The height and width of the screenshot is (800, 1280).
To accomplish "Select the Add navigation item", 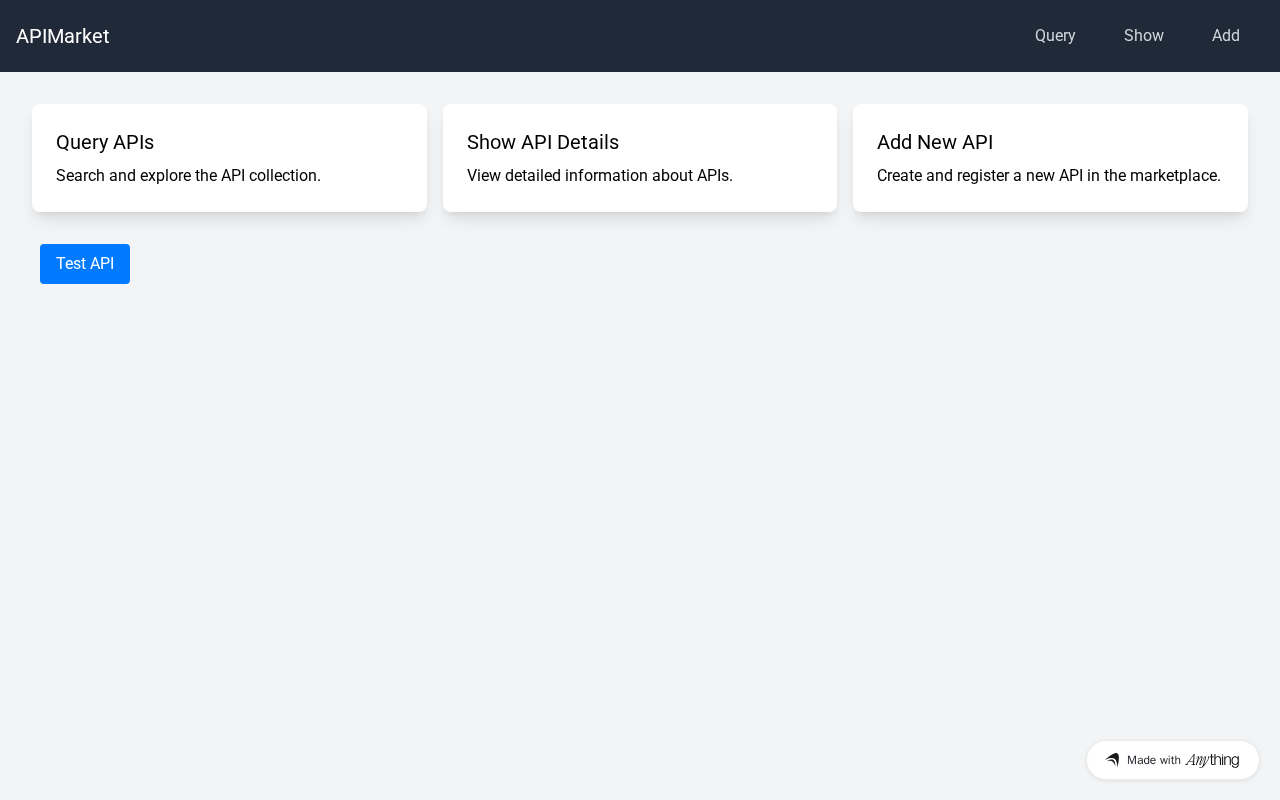I will pos(1225,36).
